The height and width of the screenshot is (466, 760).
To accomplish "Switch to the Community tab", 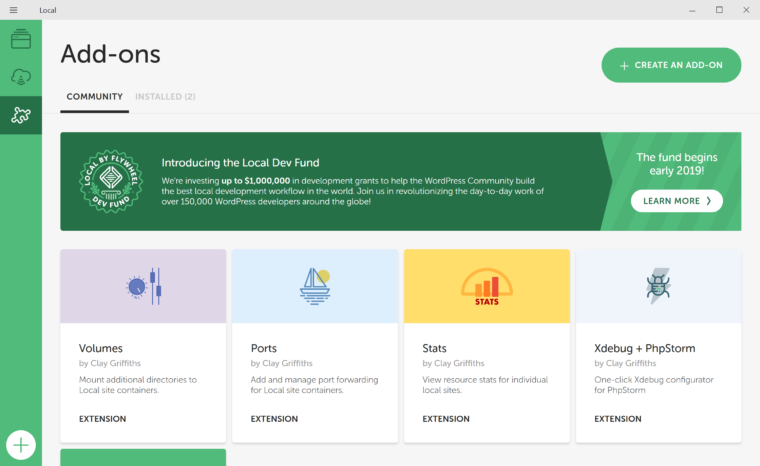I will 95,96.
